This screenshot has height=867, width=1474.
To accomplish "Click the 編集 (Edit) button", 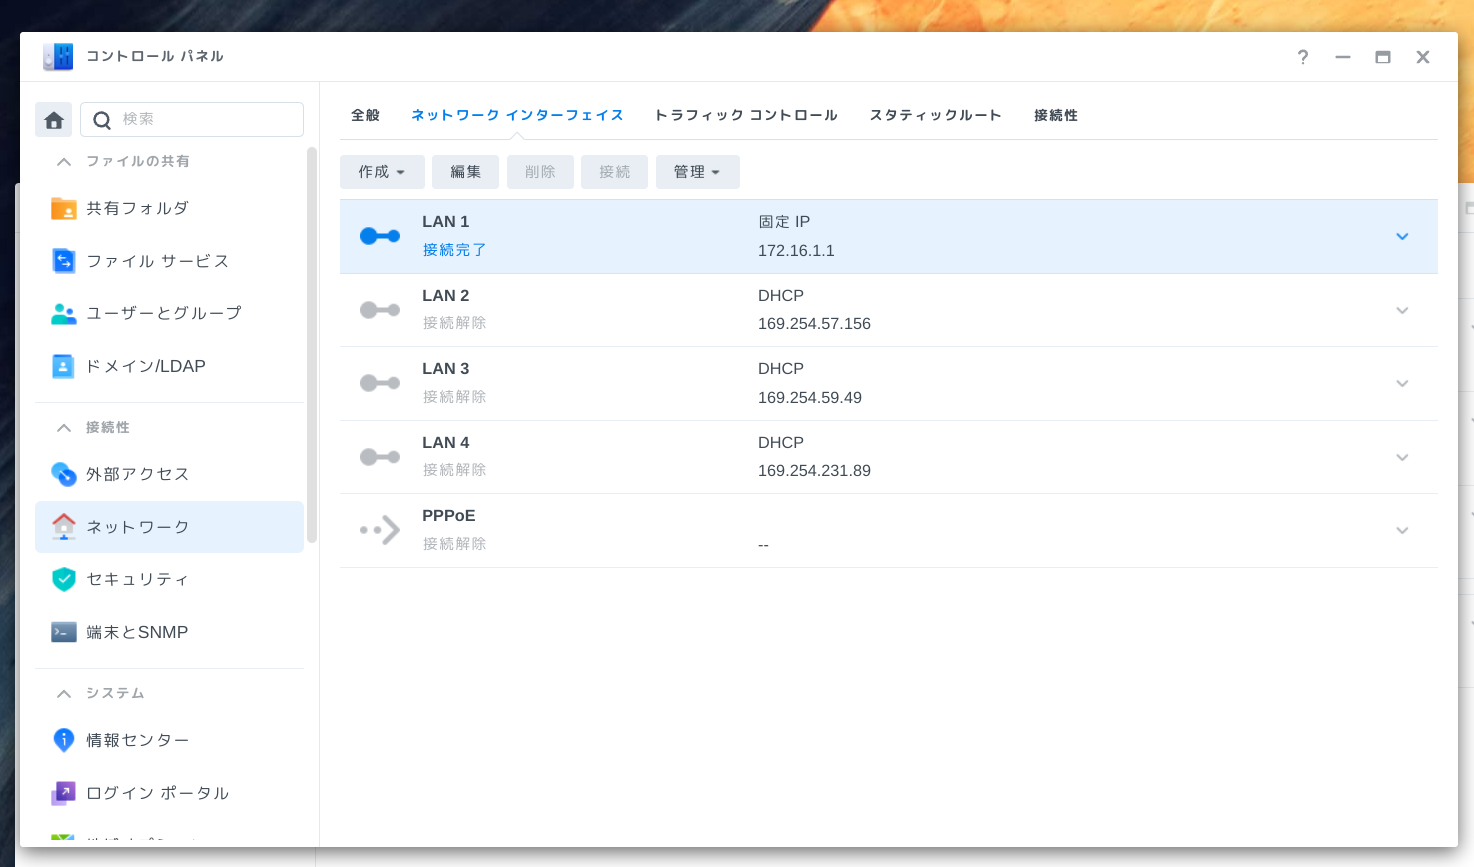I will [x=465, y=172].
